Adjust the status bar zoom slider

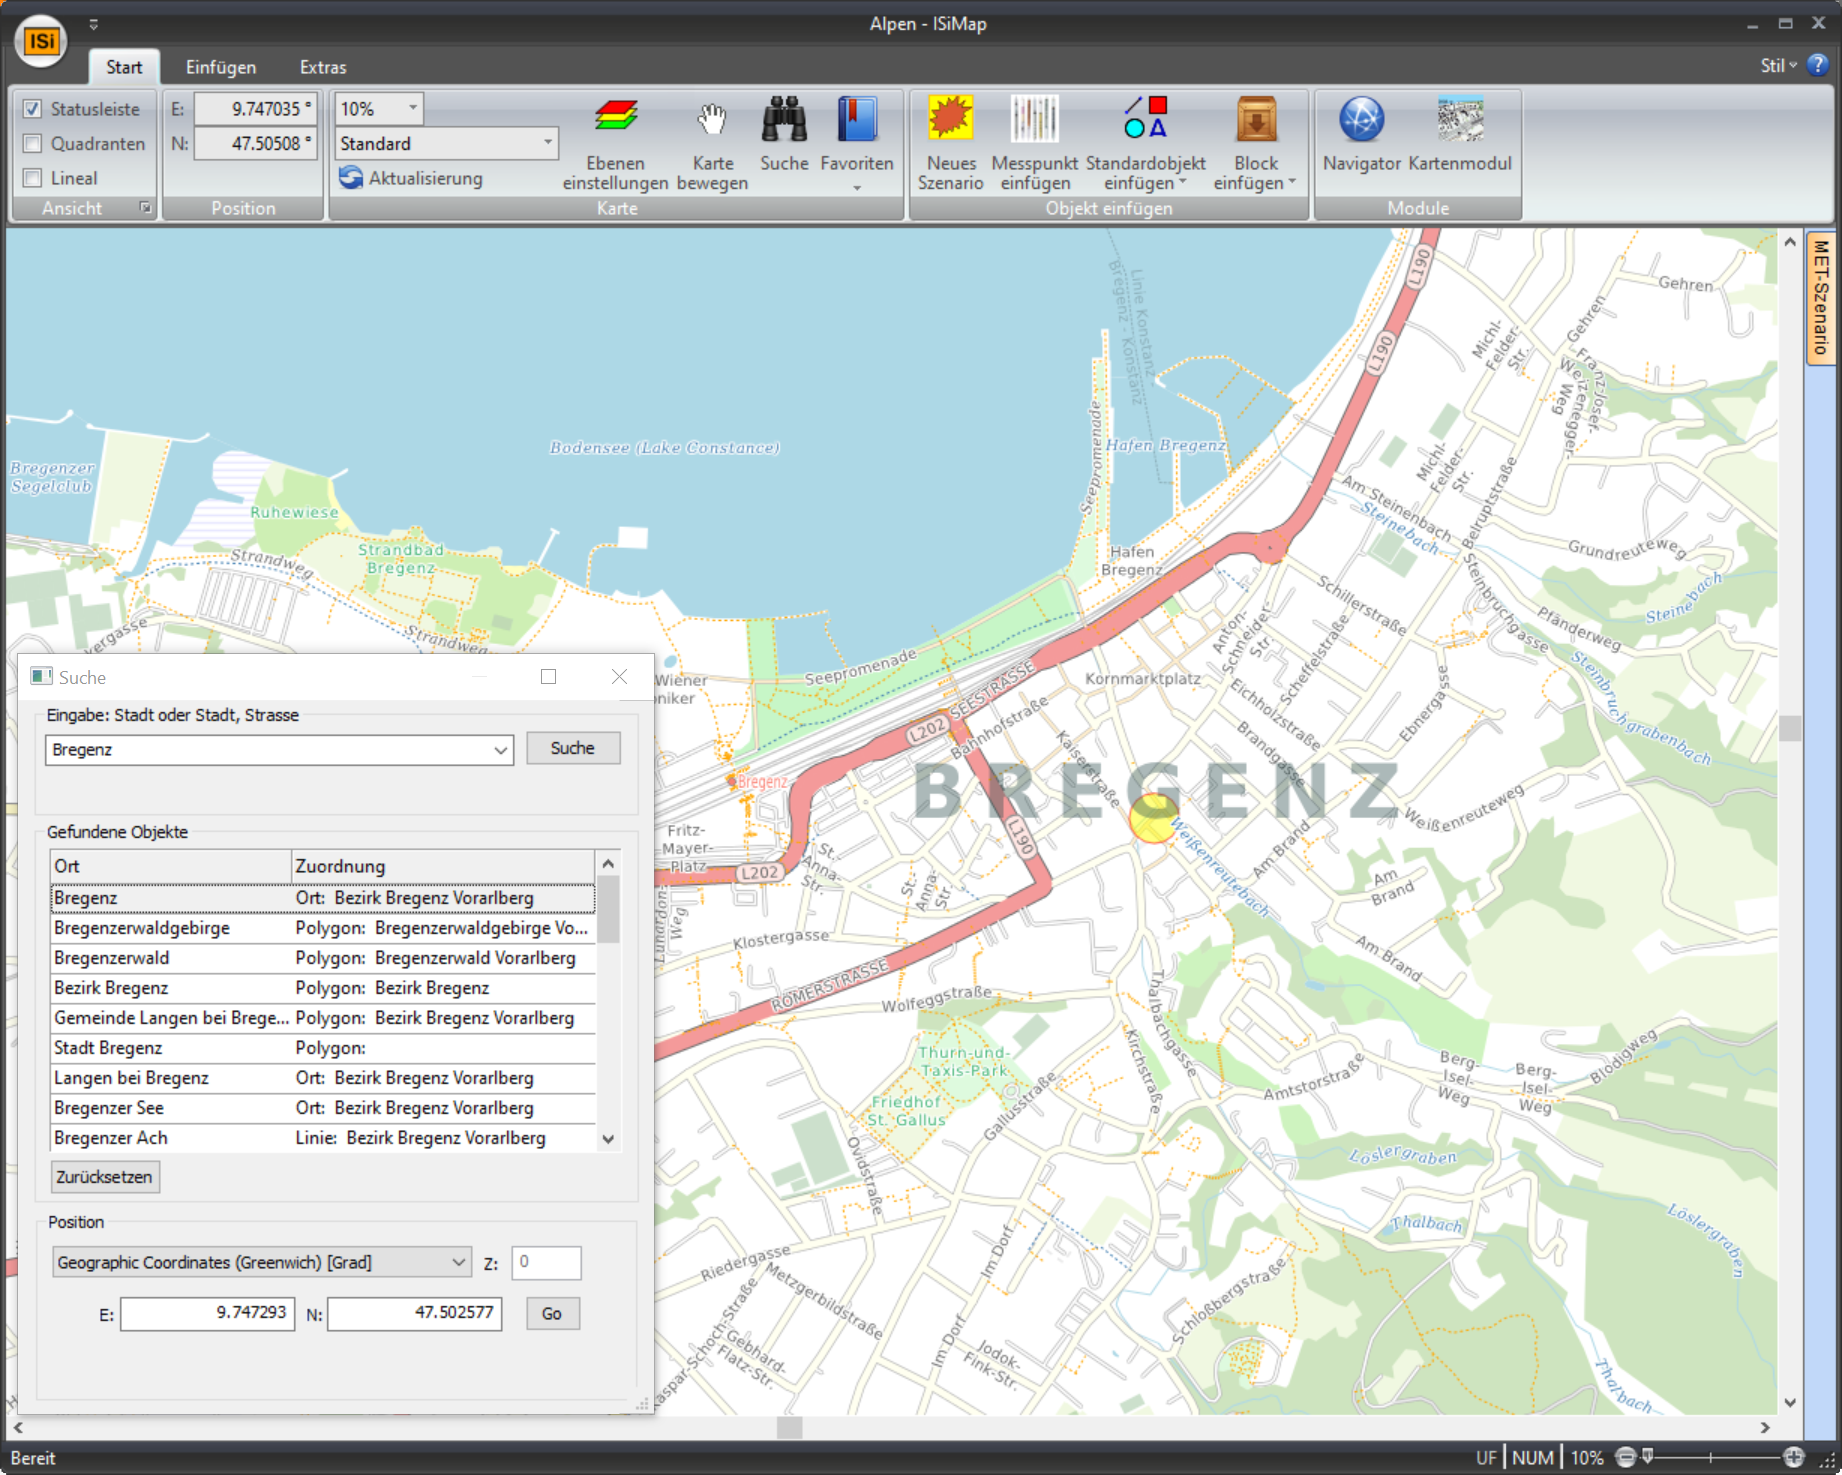click(x=1649, y=1456)
